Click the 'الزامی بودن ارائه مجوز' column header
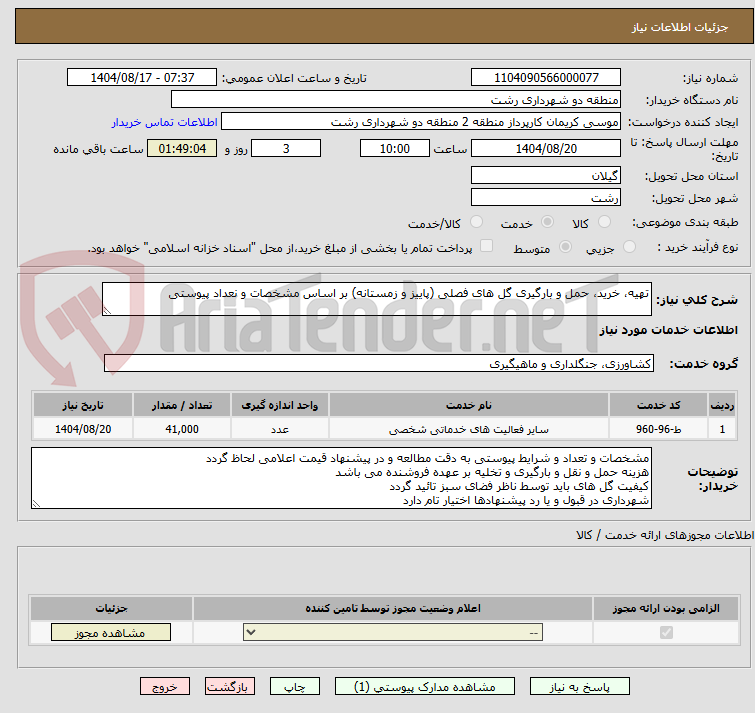 (666, 609)
